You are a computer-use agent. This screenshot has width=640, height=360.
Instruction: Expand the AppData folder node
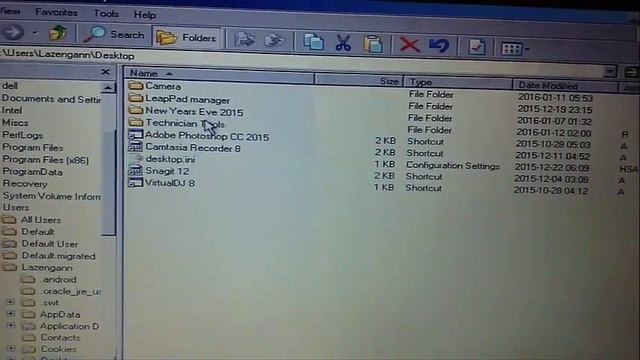click(11, 314)
